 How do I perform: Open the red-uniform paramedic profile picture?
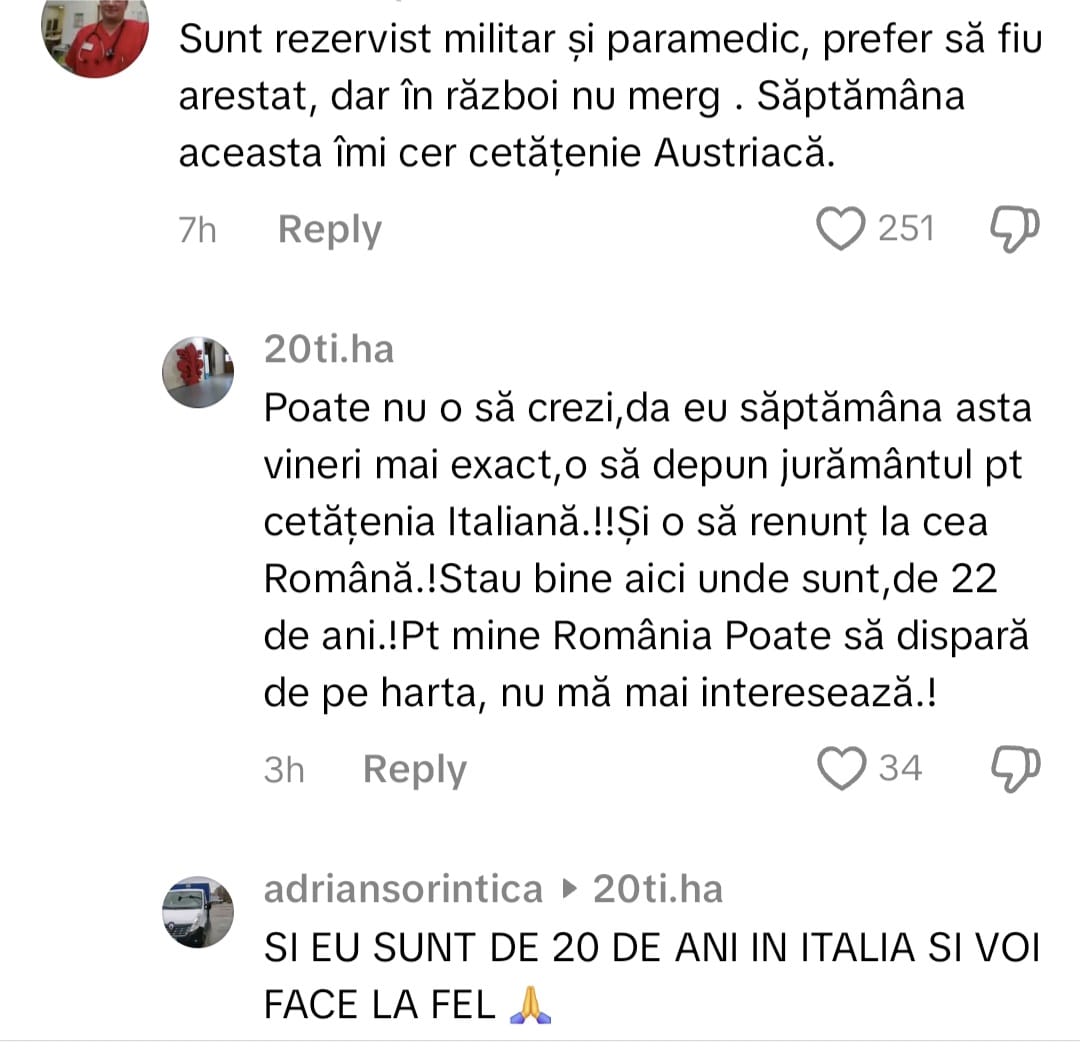[x=95, y=36]
